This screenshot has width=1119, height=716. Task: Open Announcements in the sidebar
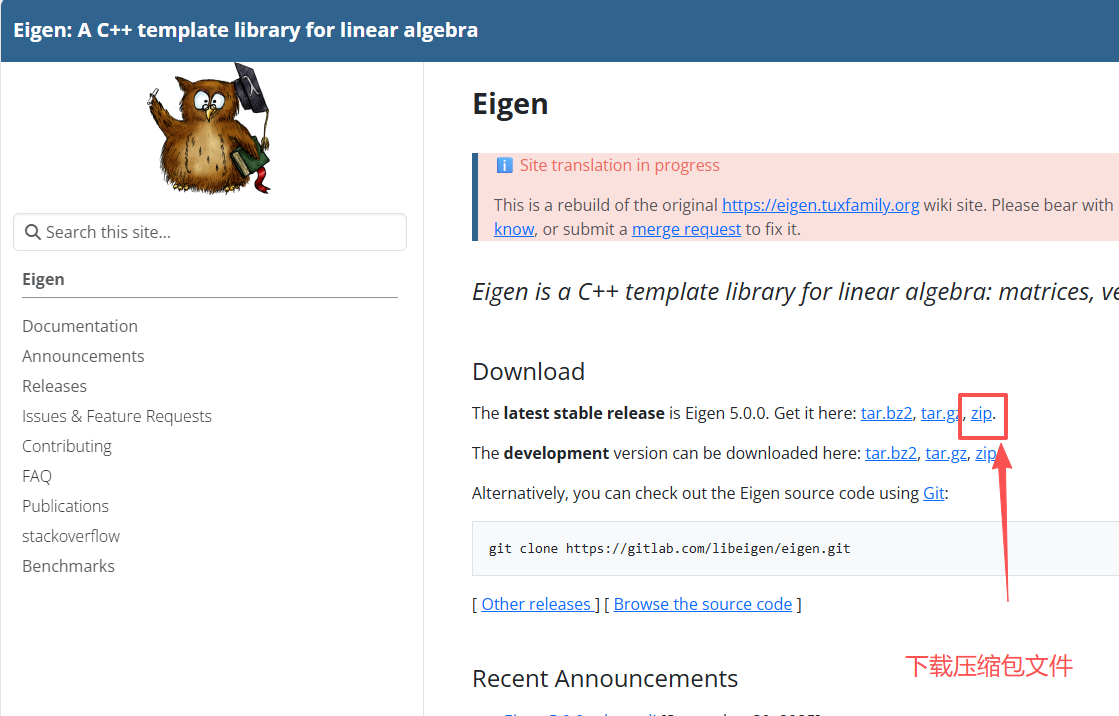point(83,356)
